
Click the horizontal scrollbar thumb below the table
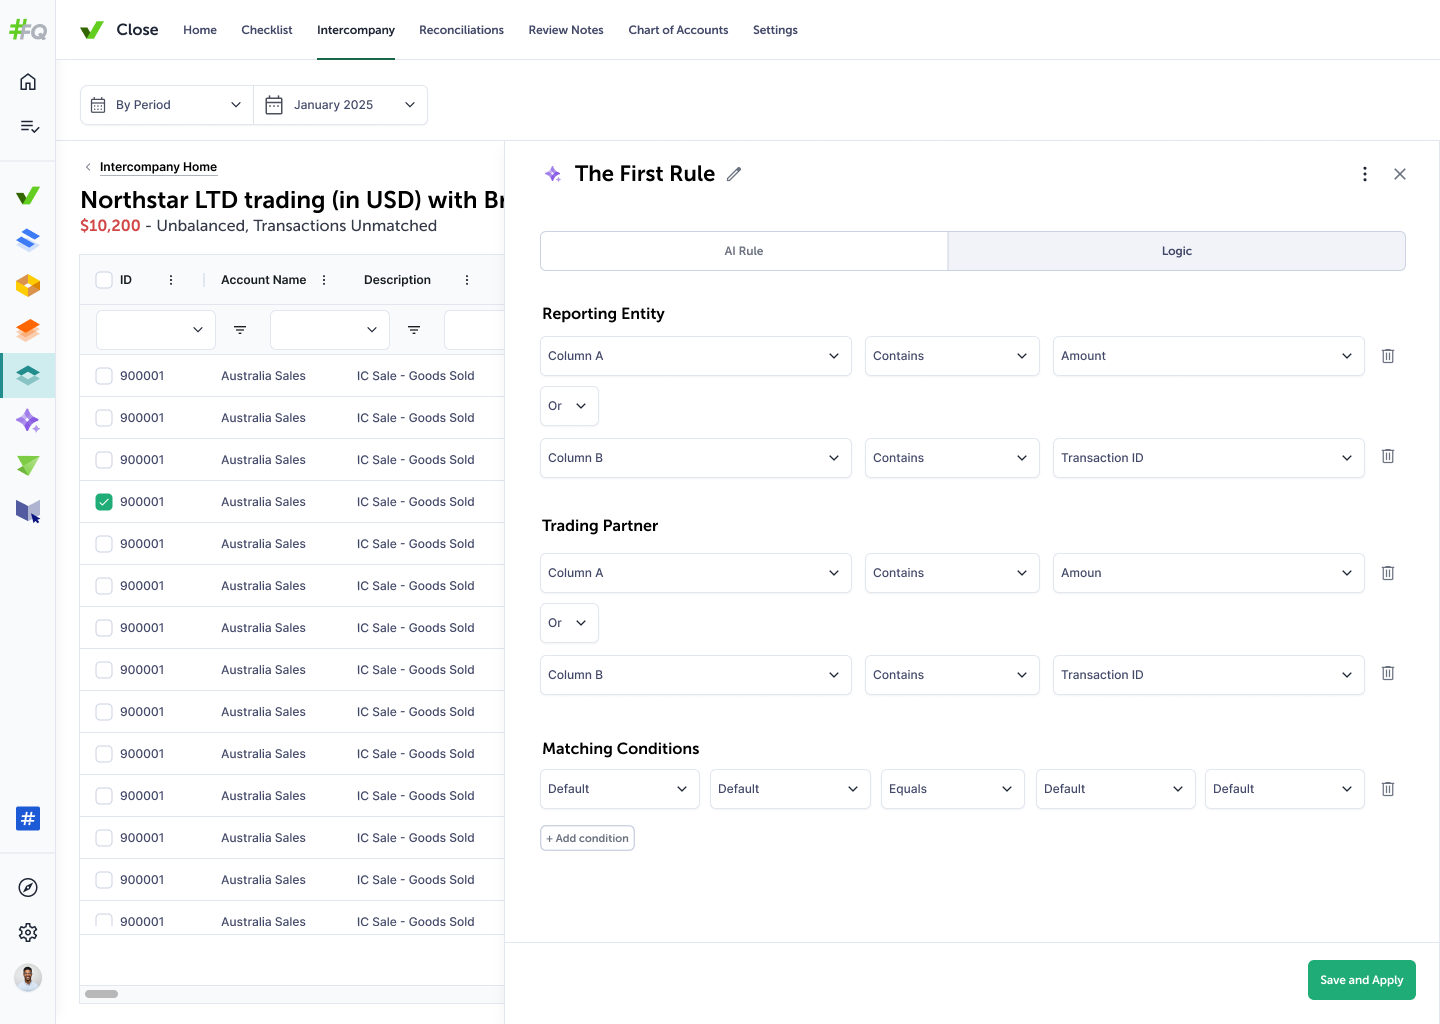[x=101, y=994]
